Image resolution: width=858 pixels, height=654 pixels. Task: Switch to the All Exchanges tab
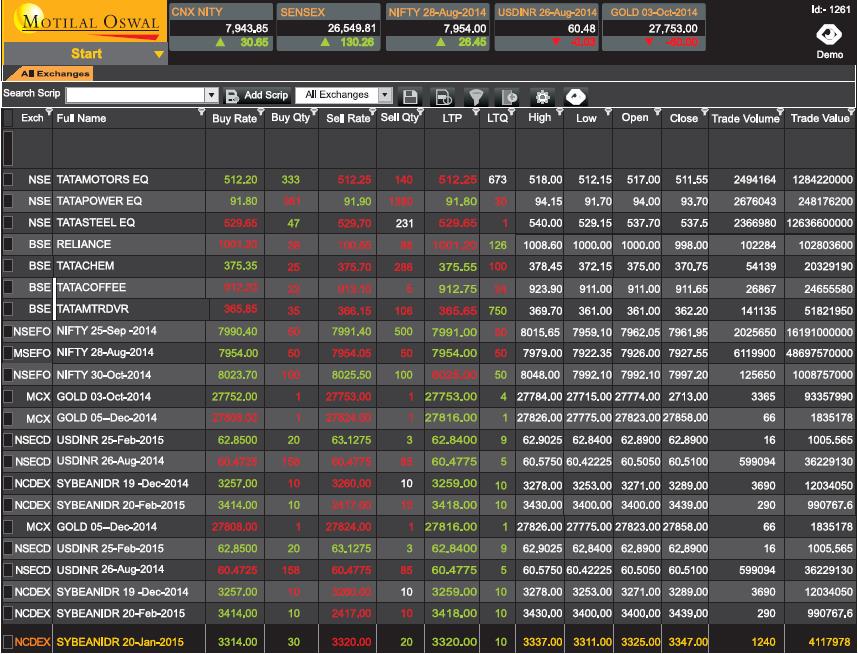[50, 73]
